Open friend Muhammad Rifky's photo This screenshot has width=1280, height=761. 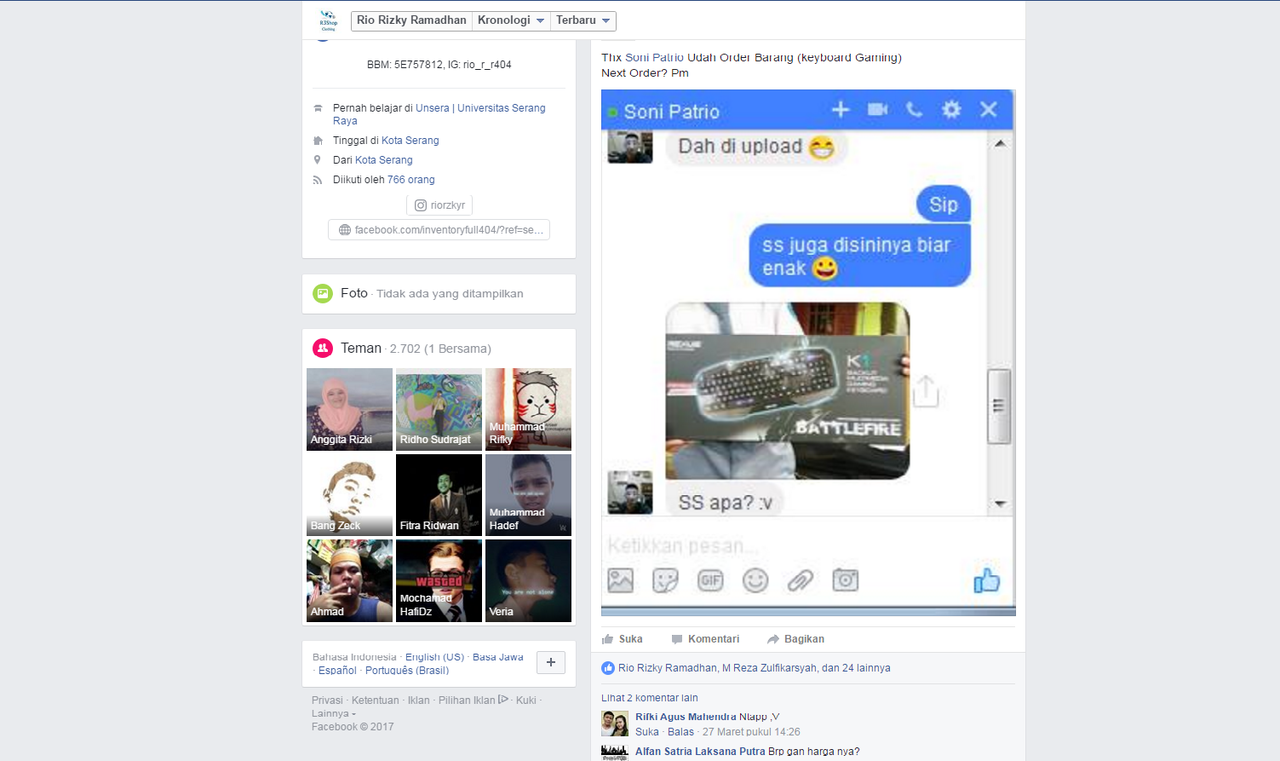[x=528, y=409]
